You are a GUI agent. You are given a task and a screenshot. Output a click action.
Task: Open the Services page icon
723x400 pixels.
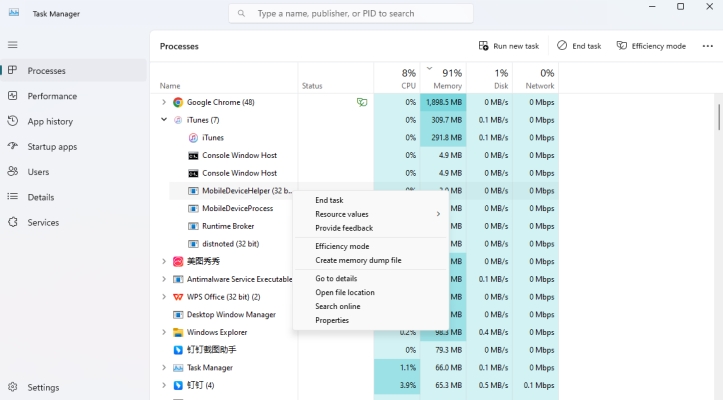pos(13,222)
